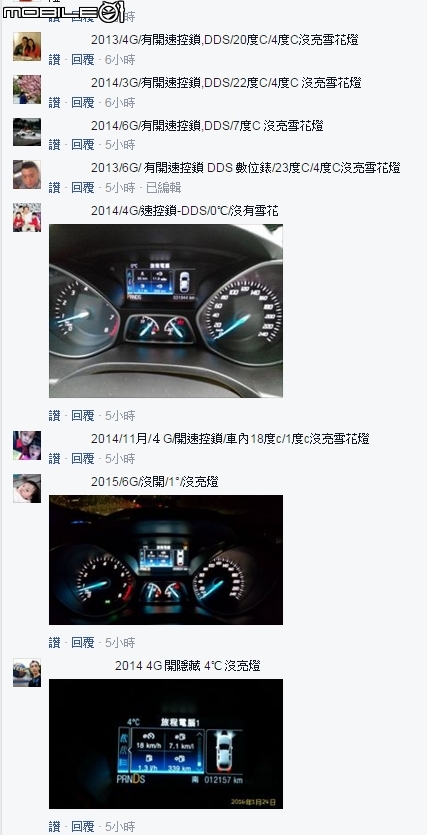The width and height of the screenshot is (427, 835).
Task: Click the 5小時 timestamp under 2014/11月 comment
Action: (120, 459)
